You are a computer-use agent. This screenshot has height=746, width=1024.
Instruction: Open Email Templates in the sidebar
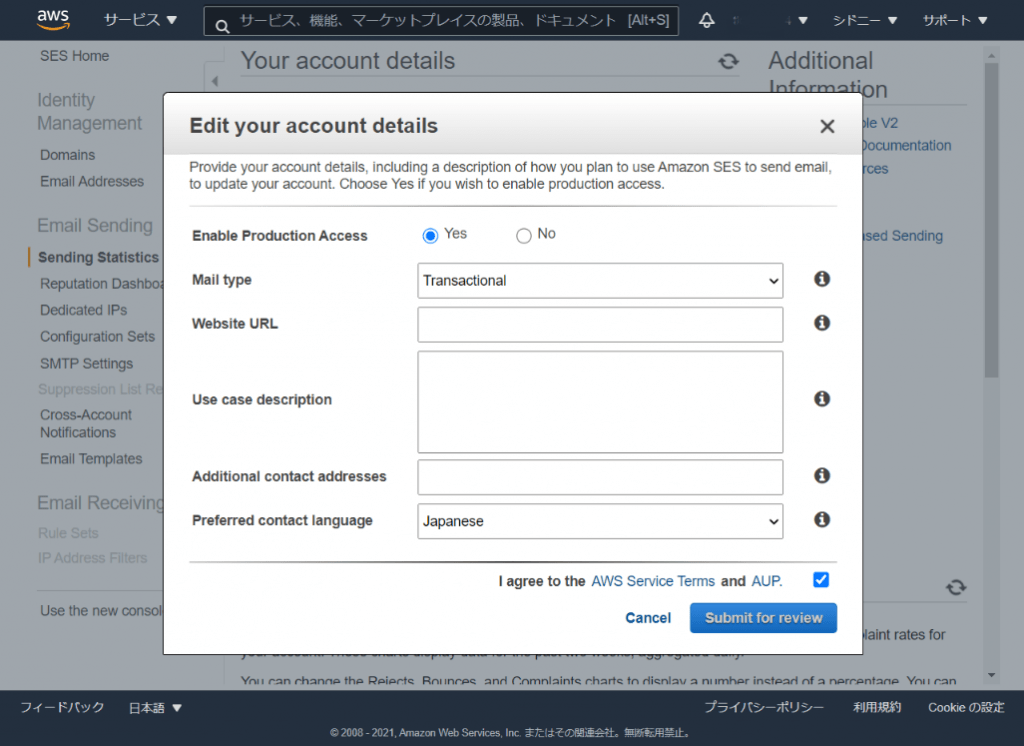point(91,459)
